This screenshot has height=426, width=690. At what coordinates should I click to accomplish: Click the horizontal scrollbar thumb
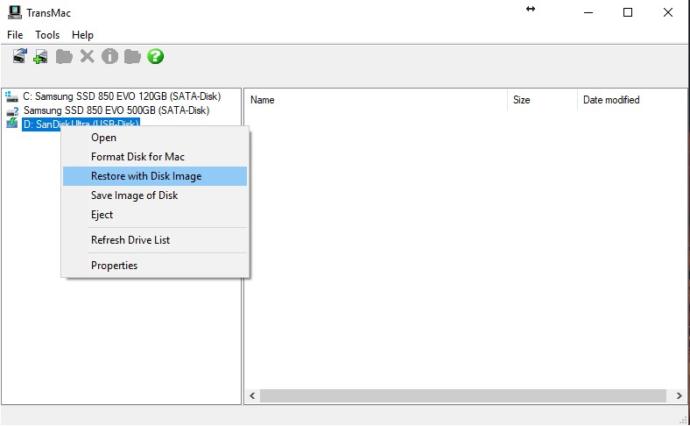(x=463, y=396)
